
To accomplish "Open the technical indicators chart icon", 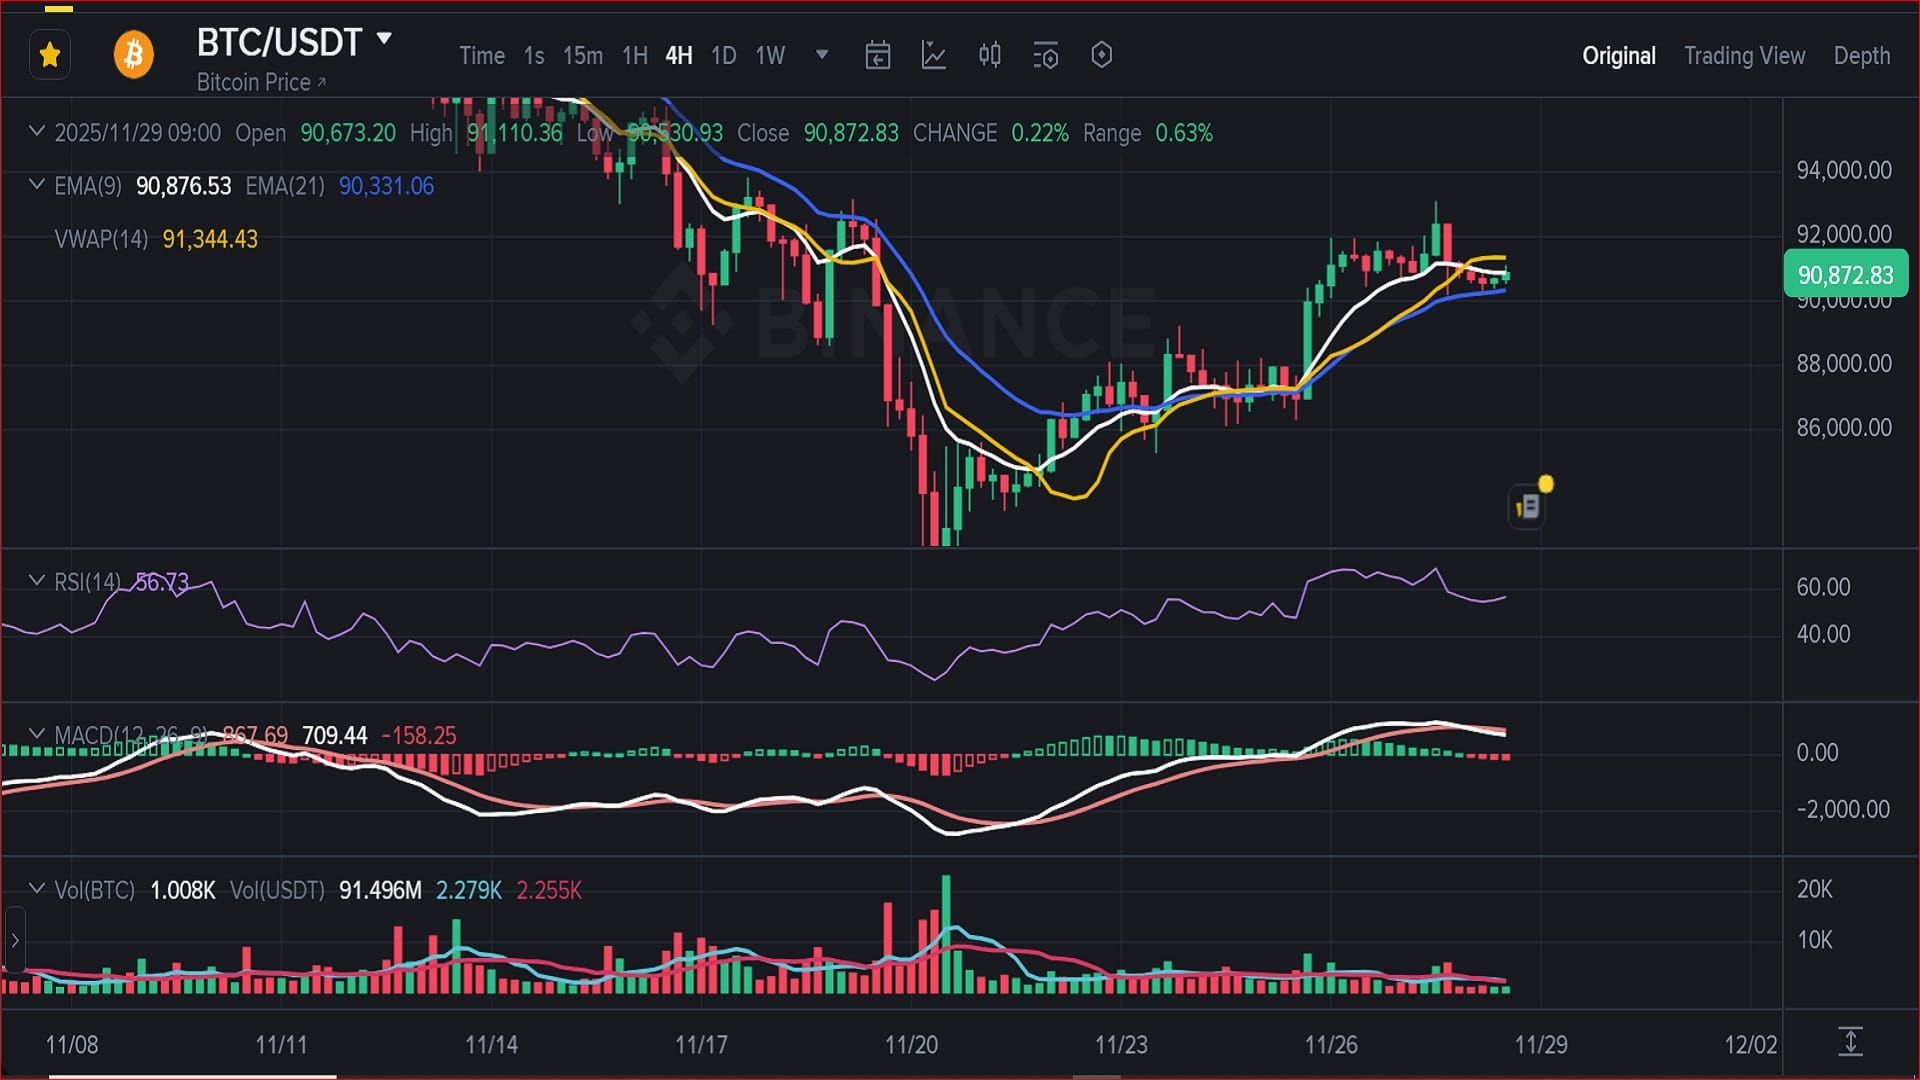I will (x=933, y=55).
